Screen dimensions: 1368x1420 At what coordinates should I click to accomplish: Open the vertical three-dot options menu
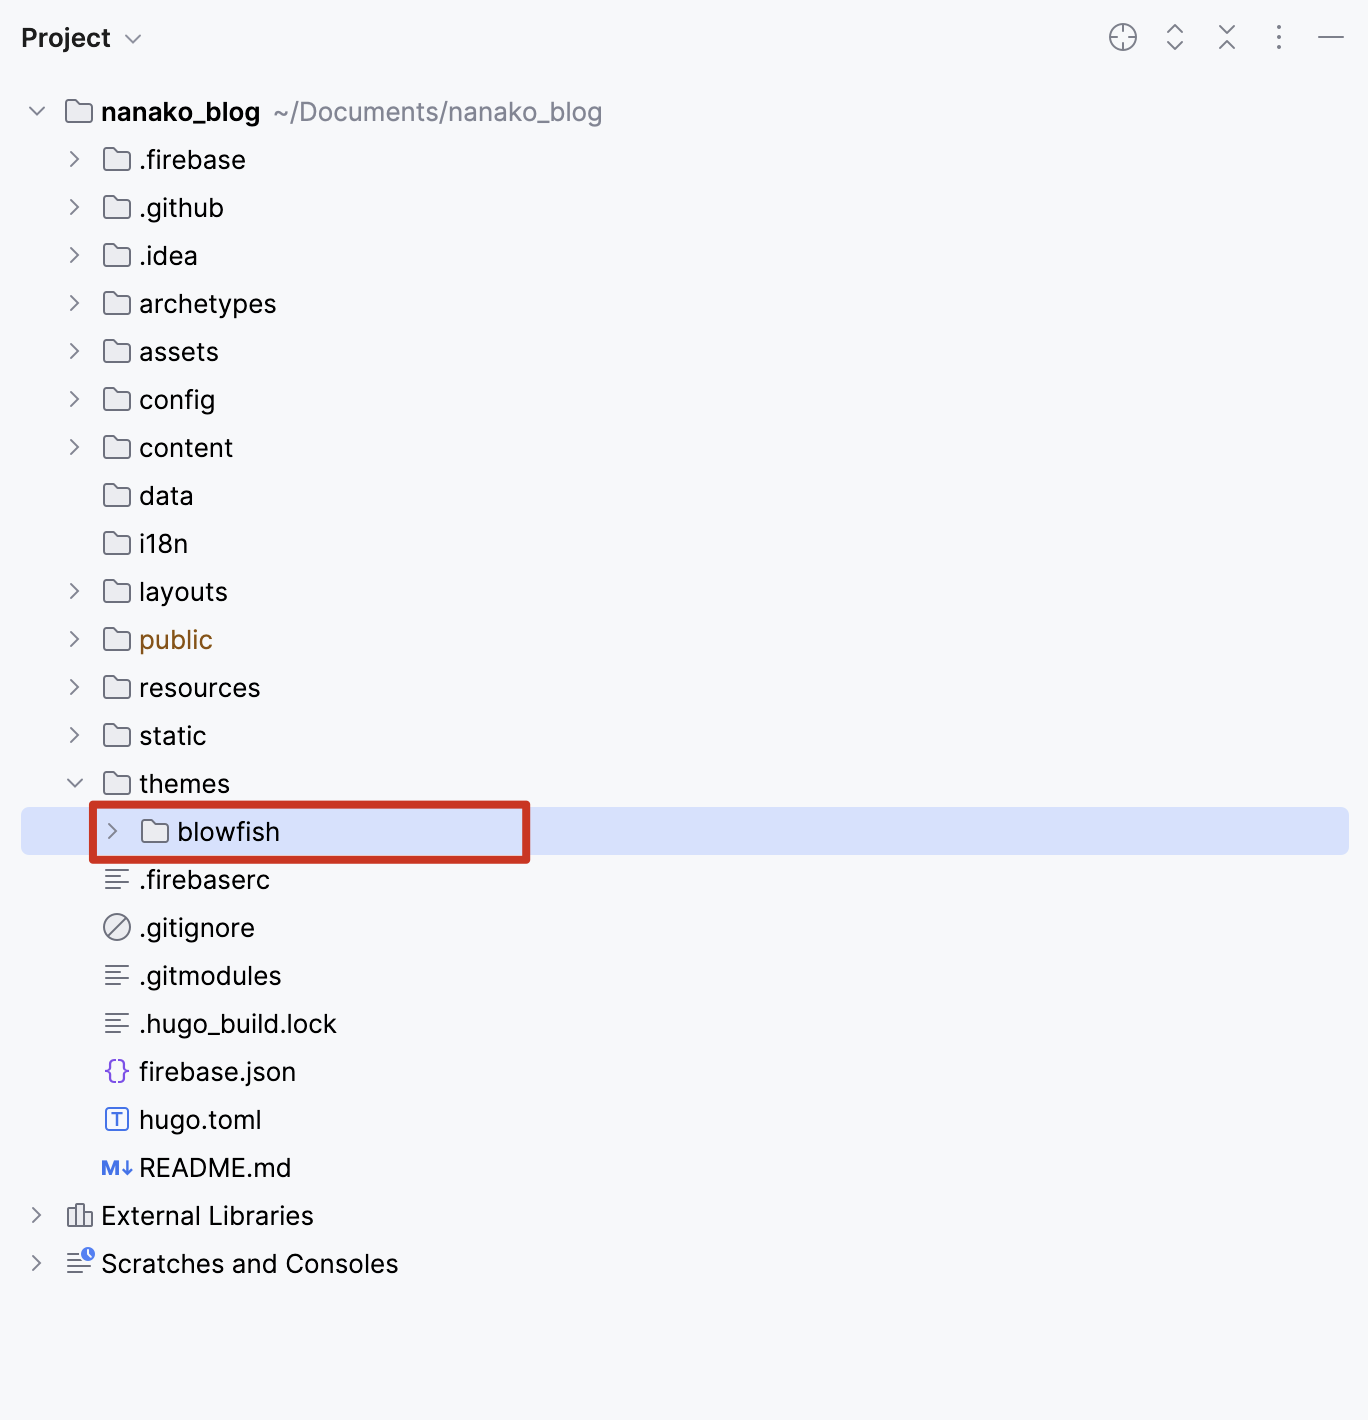tap(1279, 38)
